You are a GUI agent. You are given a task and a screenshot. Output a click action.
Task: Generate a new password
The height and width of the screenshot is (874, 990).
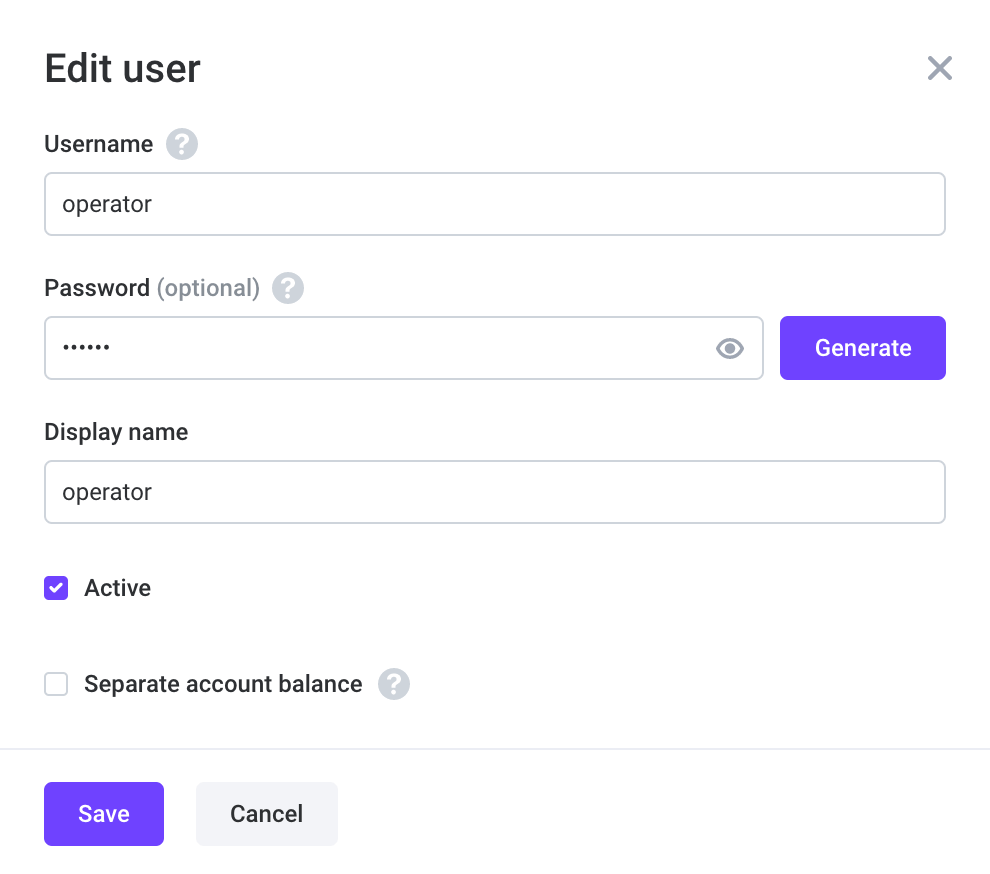click(862, 348)
